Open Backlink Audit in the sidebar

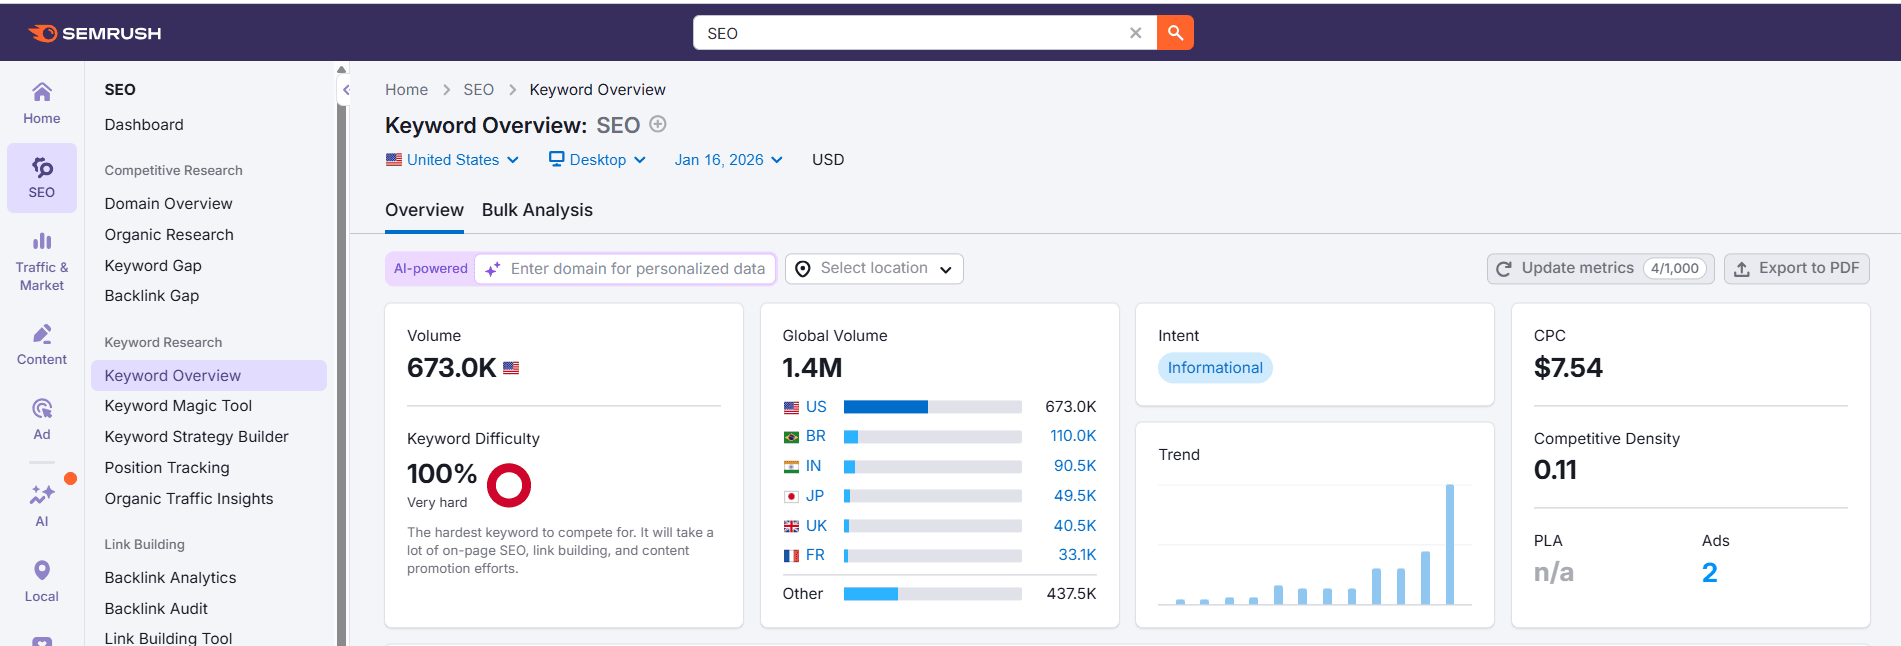point(156,609)
